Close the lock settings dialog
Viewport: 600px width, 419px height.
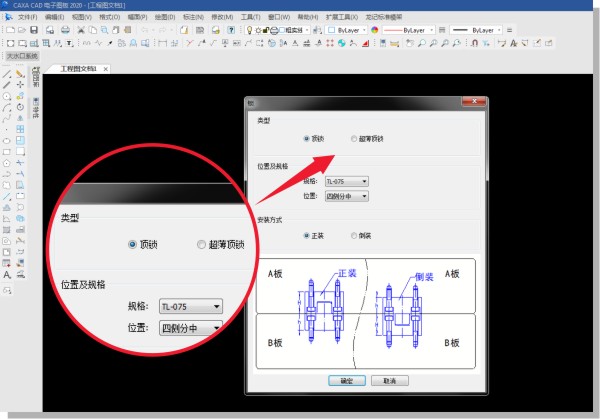(474, 101)
